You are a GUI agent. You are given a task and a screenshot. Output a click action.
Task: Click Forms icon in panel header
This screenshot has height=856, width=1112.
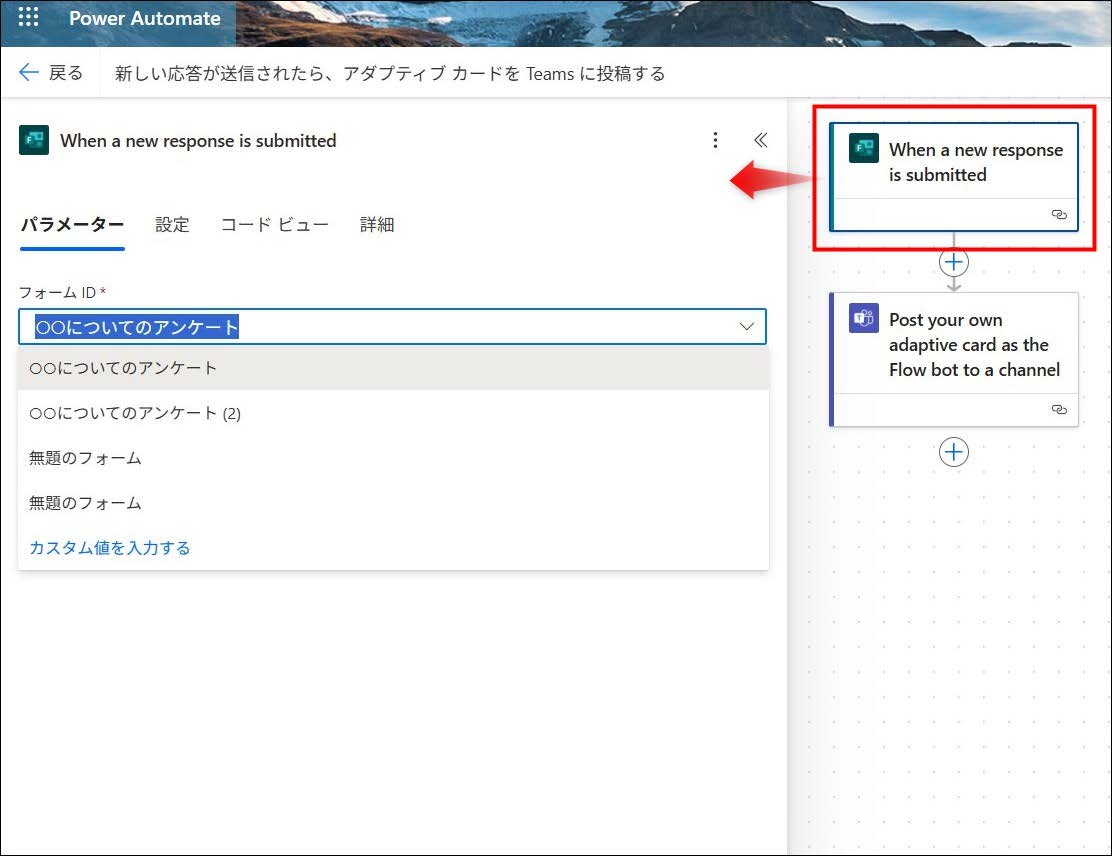pos(34,140)
